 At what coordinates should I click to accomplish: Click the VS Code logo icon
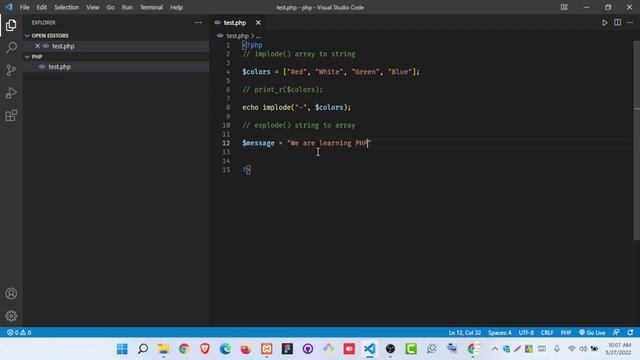[9, 7]
